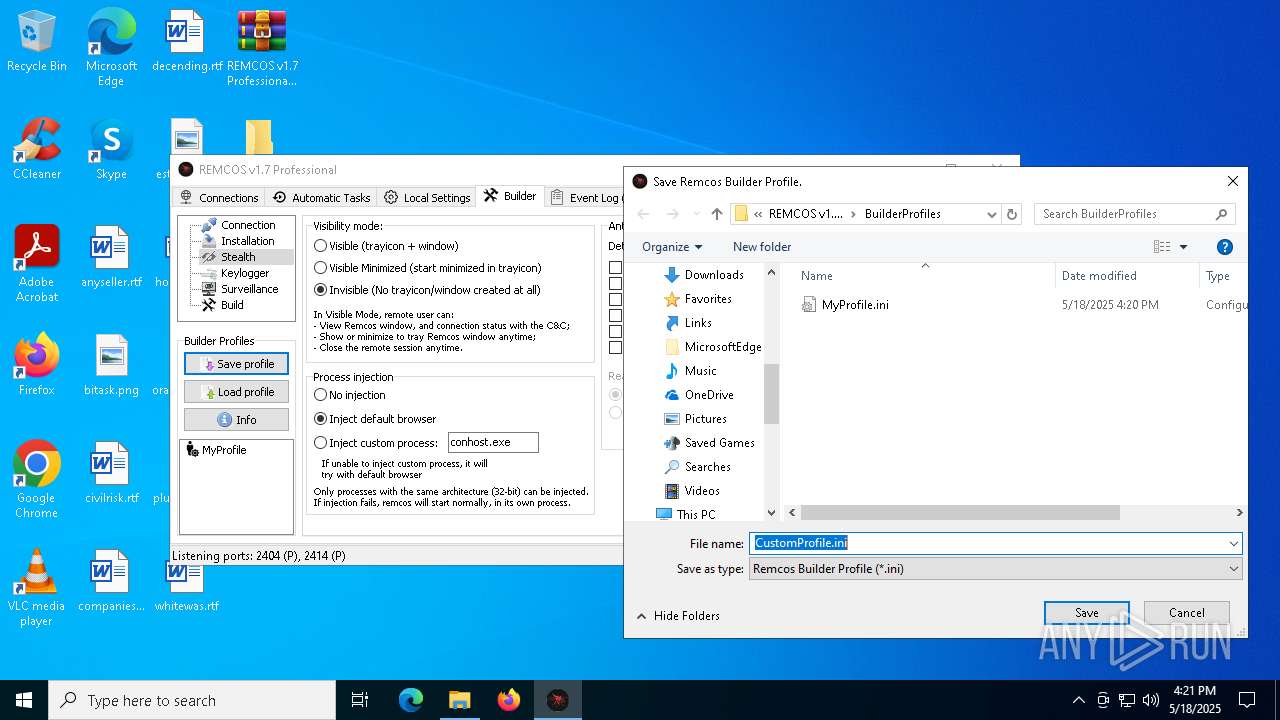1280x720 pixels.
Task: Launch Firefox from desktop shortcut
Action: 37,366
